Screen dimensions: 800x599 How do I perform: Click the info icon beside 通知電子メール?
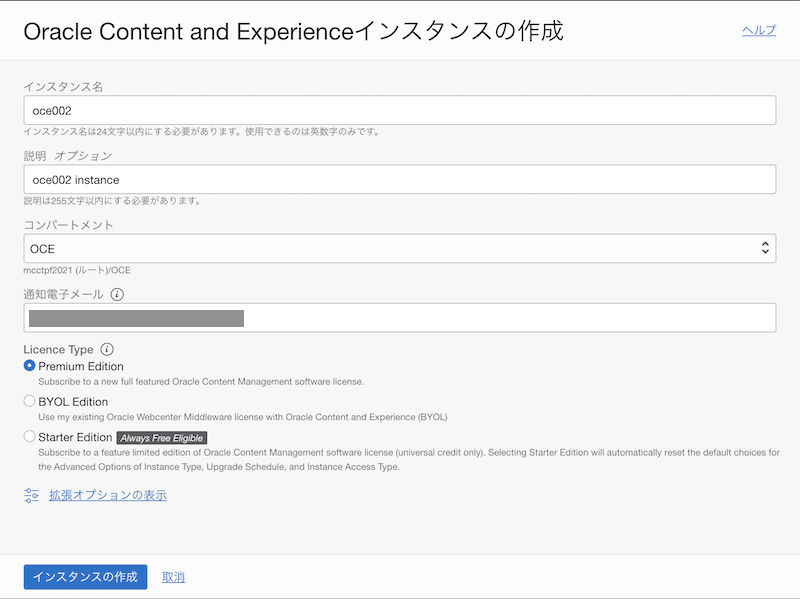coord(117,295)
